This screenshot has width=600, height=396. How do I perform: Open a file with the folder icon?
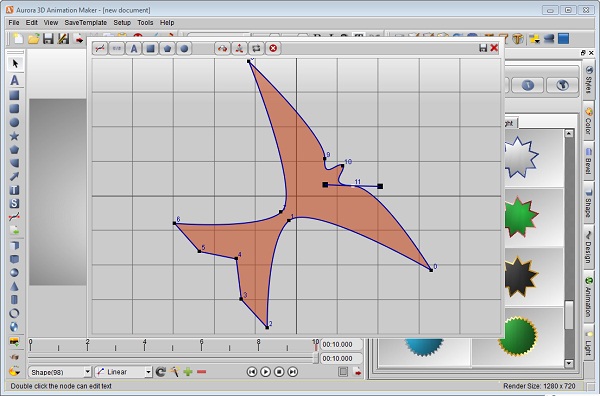tap(33, 39)
